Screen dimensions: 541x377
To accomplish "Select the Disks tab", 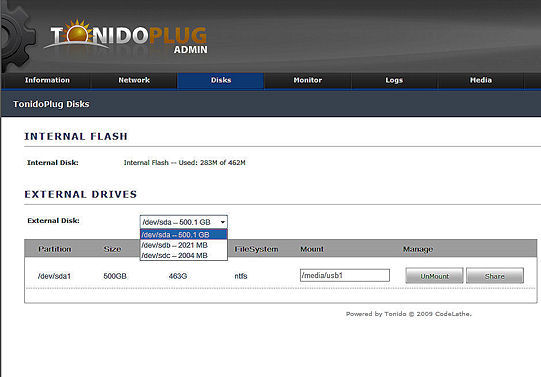I will [221, 80].
